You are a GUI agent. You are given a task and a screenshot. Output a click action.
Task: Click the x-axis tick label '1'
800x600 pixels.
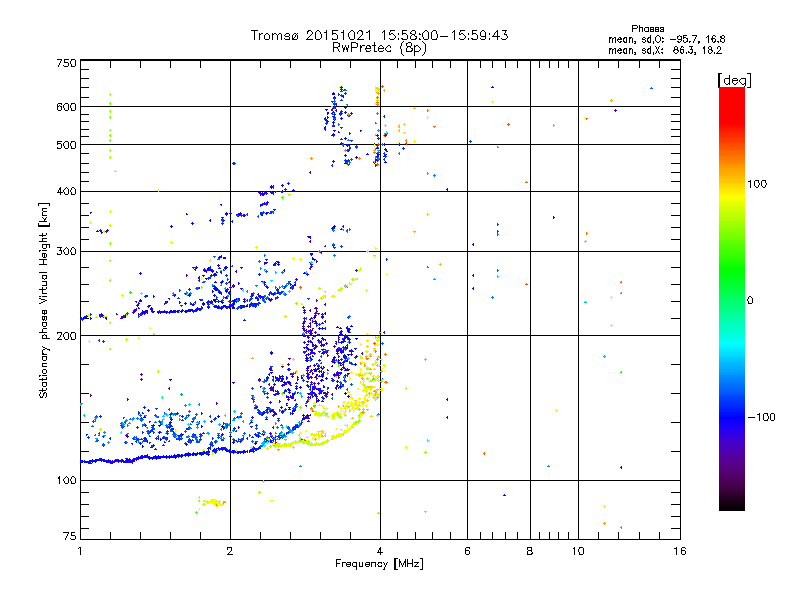tap(81, 551)
